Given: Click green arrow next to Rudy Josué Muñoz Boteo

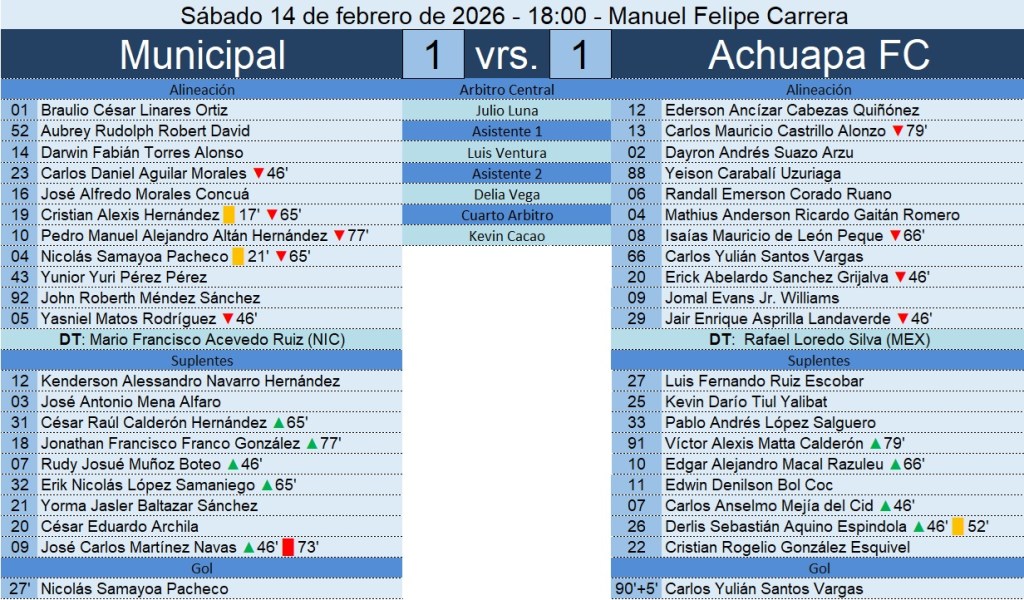Looking at the screenshot, I should (233, 464).
